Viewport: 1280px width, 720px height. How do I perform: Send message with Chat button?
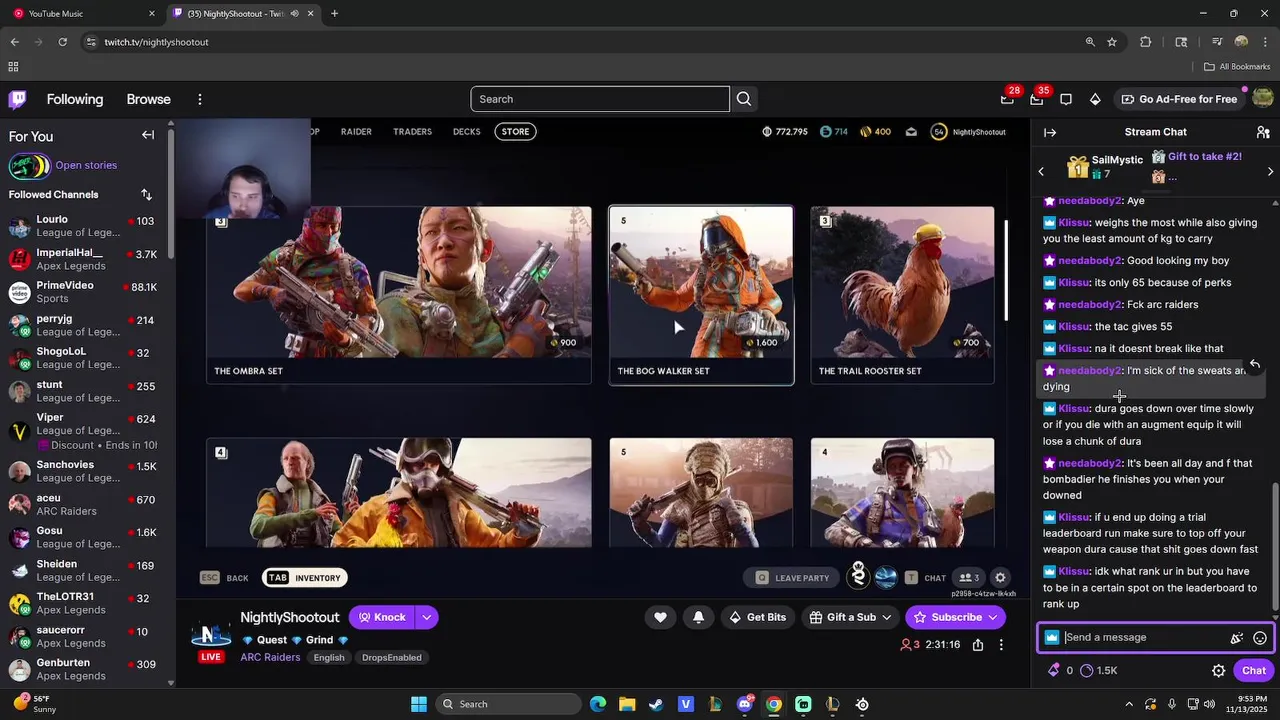pos(1254,671)
